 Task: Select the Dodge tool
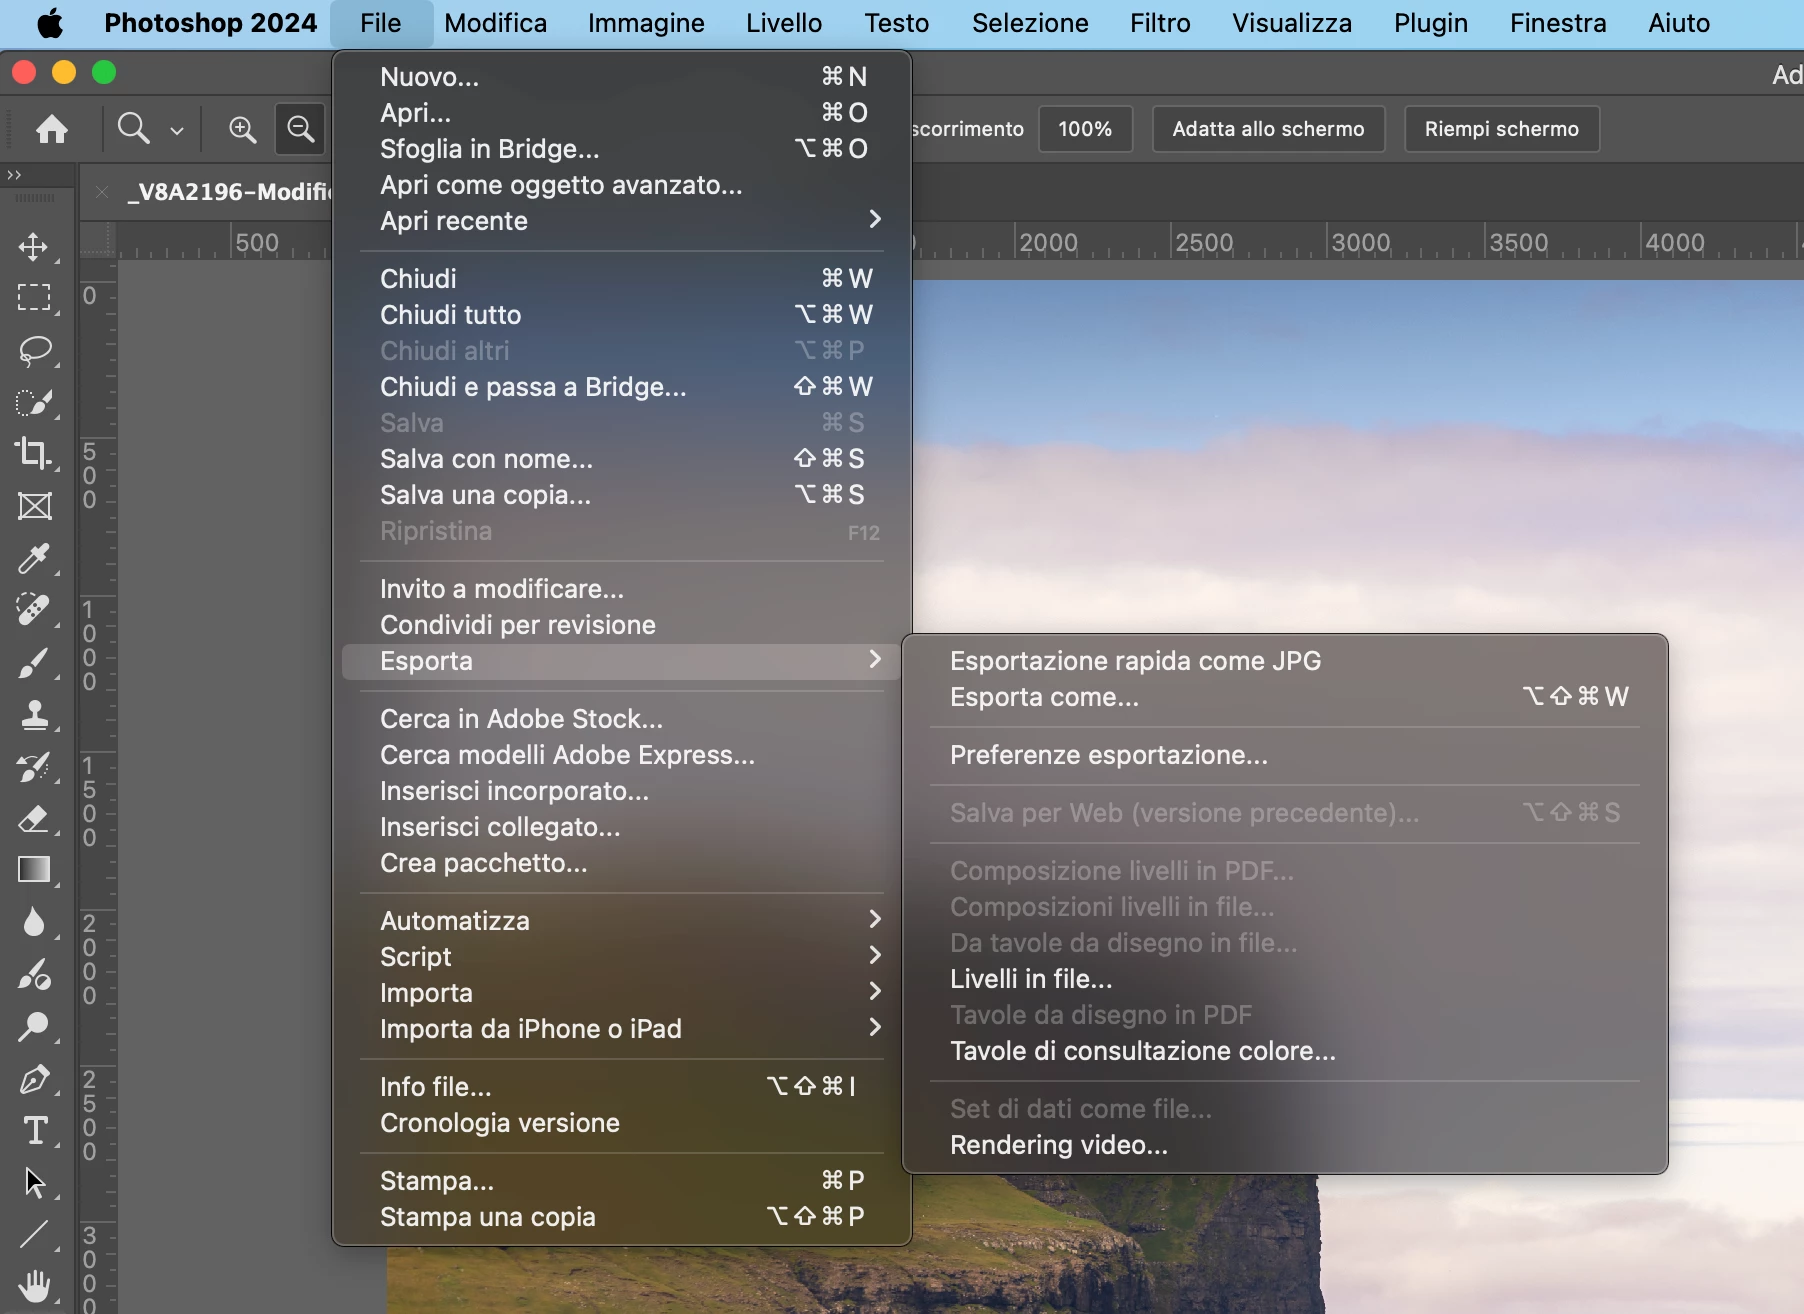pyautogui.click(x=34, y=1026)
